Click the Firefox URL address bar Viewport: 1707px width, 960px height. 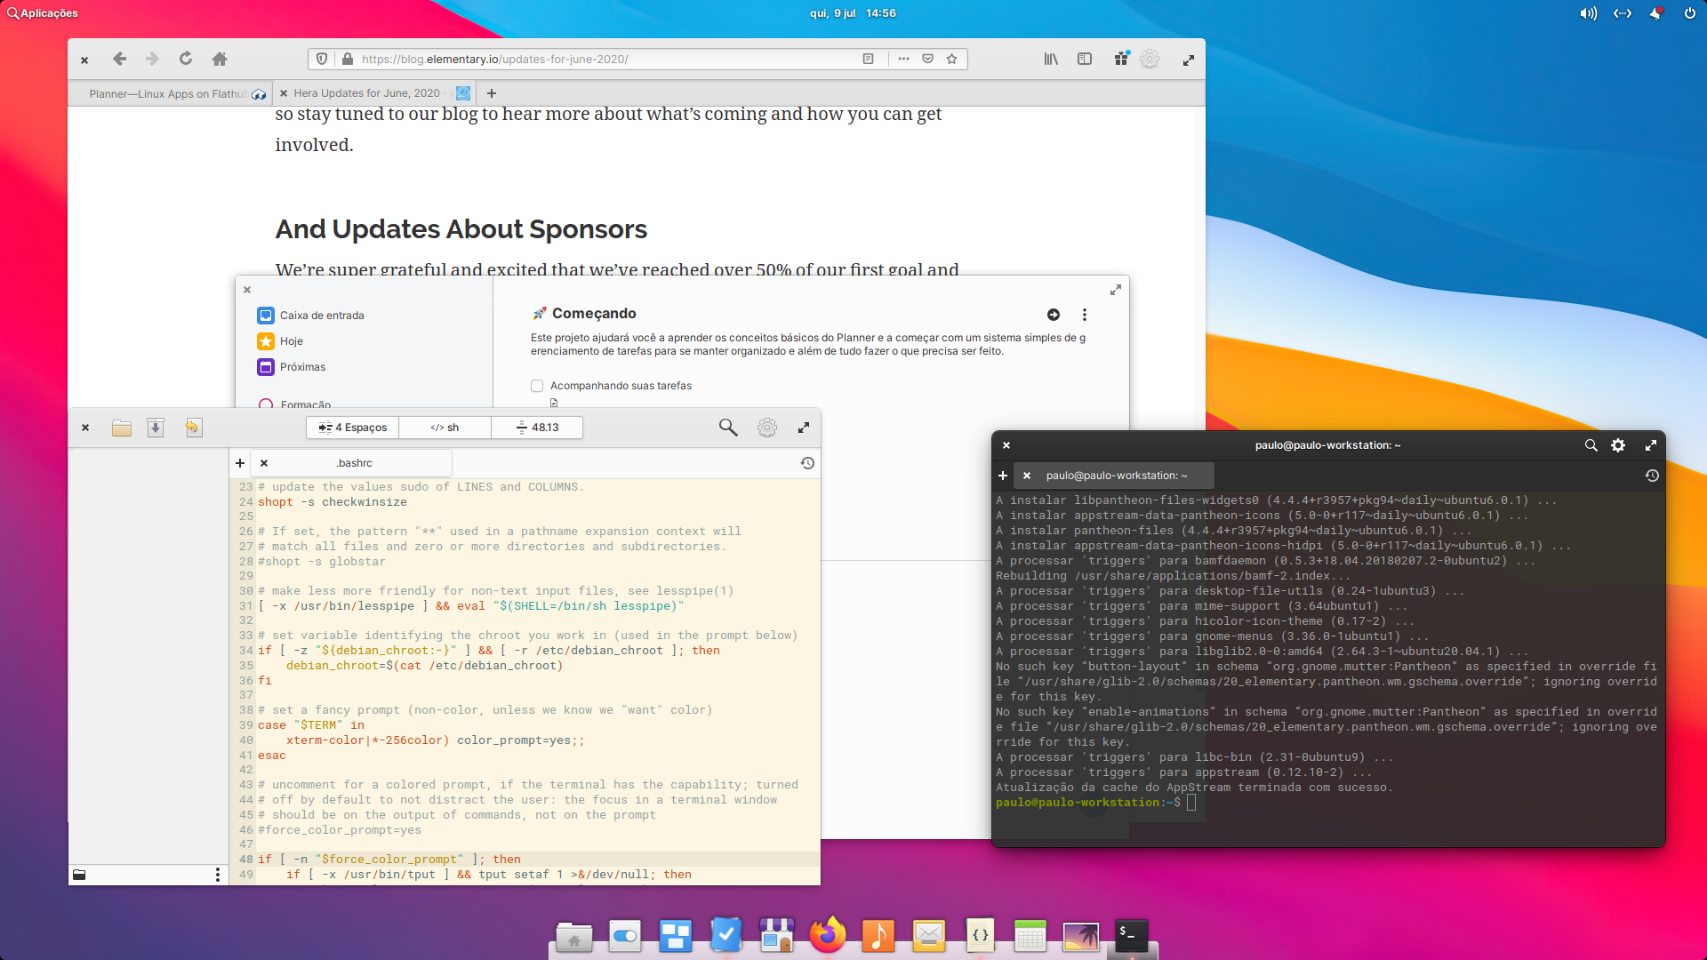click(600, 59)
